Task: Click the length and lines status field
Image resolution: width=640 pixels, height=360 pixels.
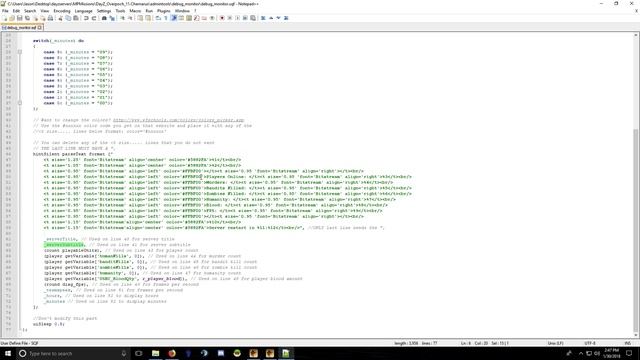Action: pos(416,343)
